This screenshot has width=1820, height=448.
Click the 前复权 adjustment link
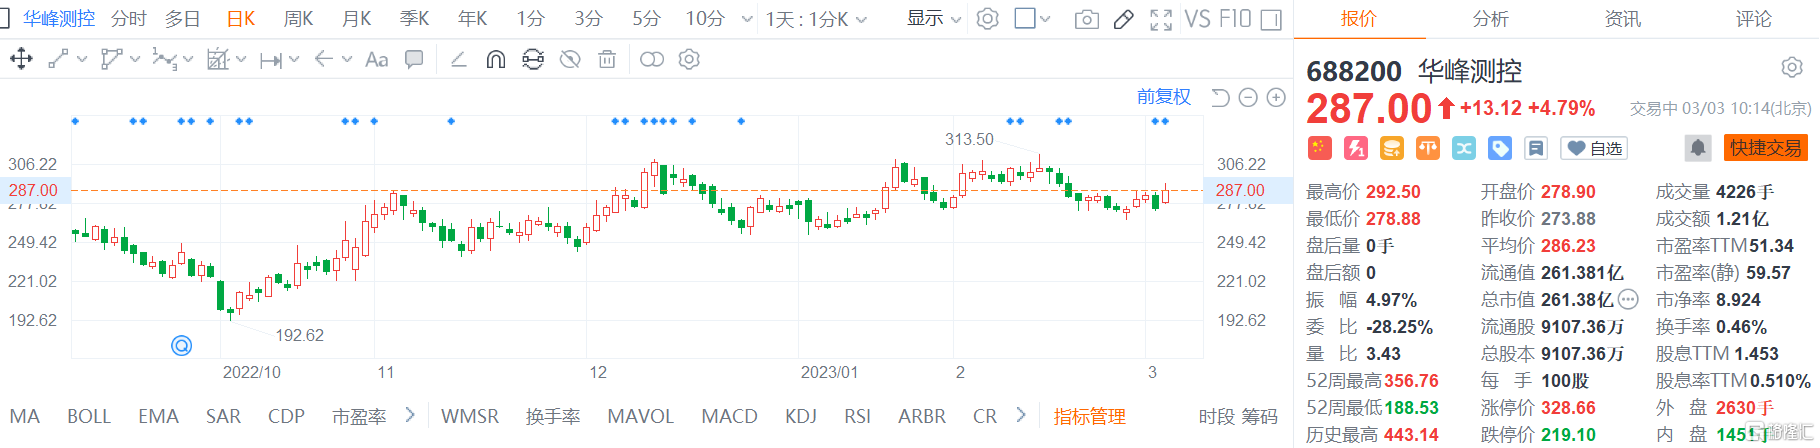pos(1164,97)
